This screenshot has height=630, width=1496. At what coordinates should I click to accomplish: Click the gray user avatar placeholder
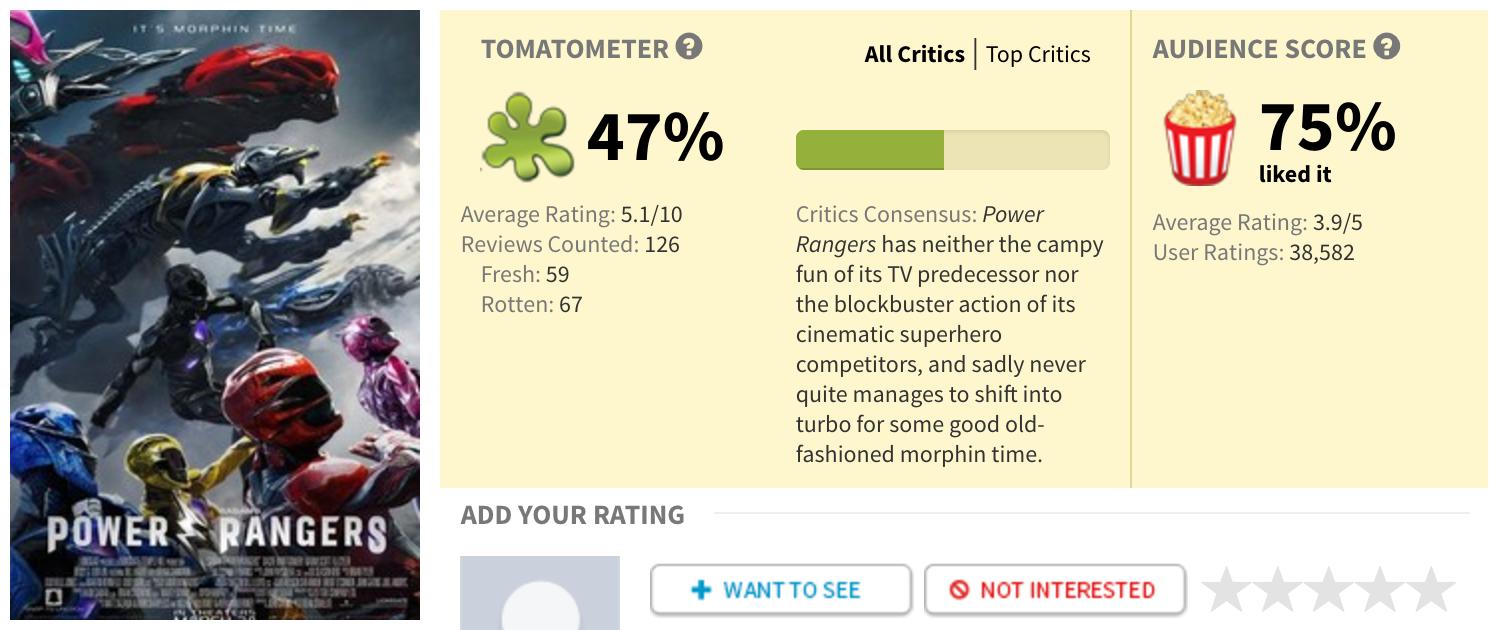[x=540, y=594]
